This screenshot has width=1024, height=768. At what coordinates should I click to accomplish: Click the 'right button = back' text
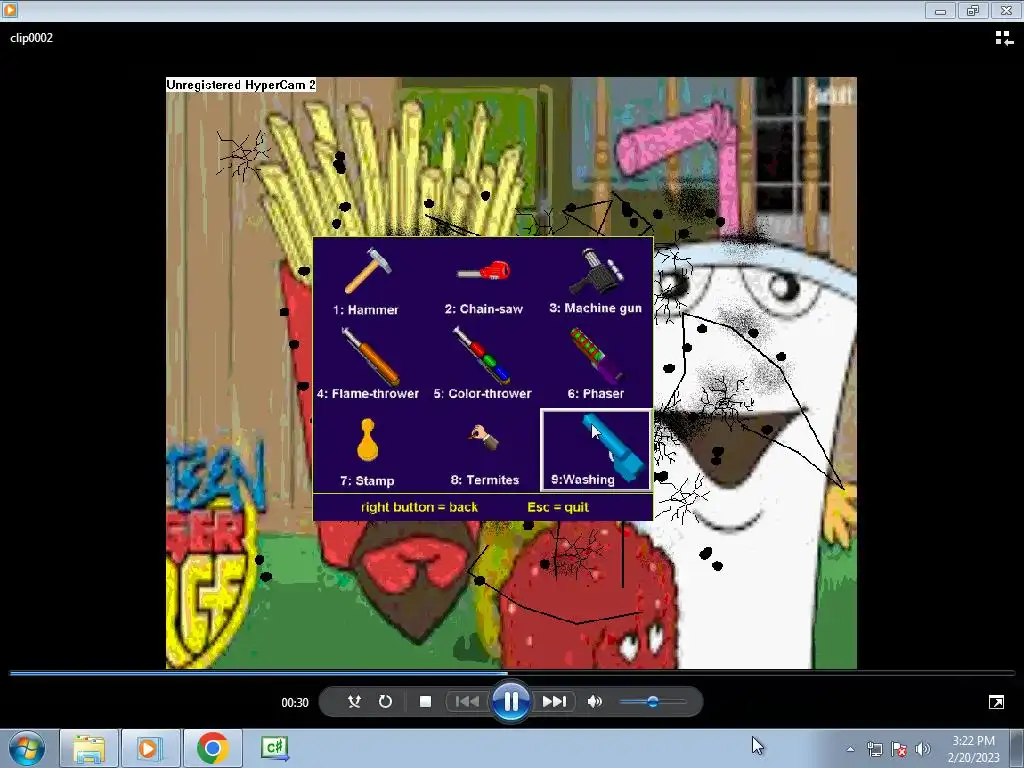[419, 507]
